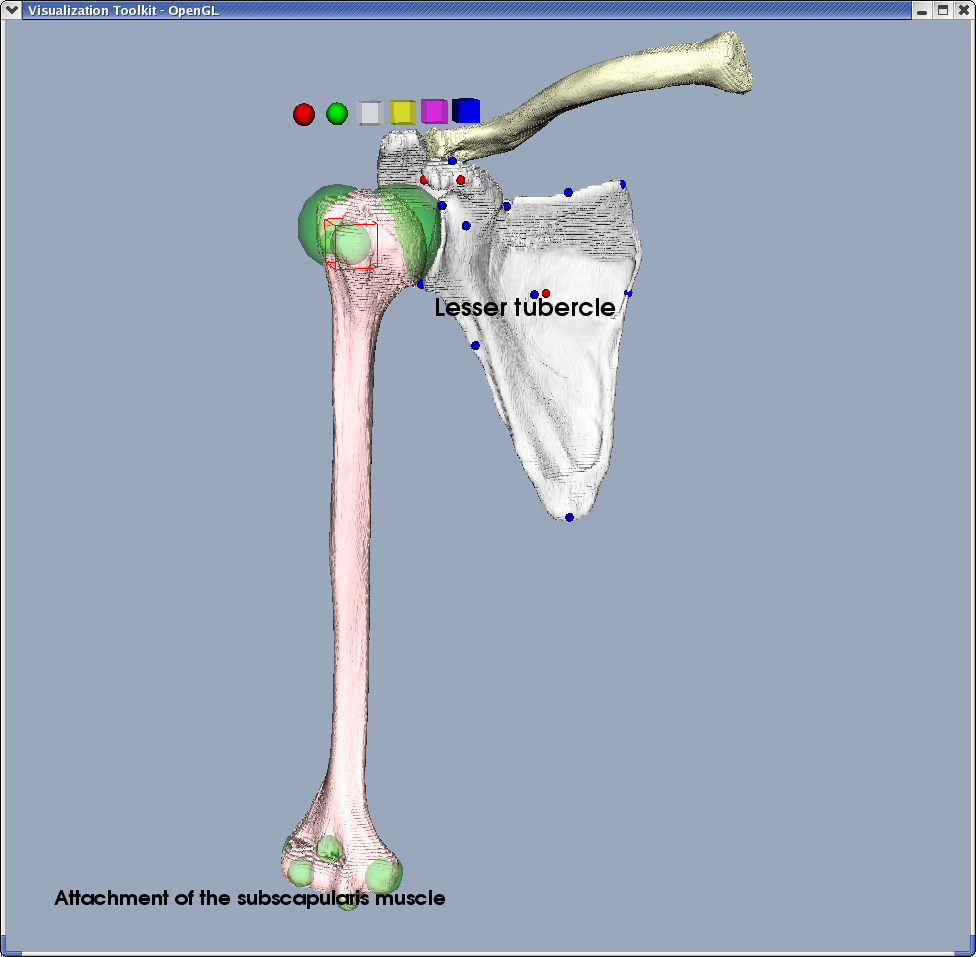Click the red landmark beside the 'Lesser tubercle' text

coord(546,293)
